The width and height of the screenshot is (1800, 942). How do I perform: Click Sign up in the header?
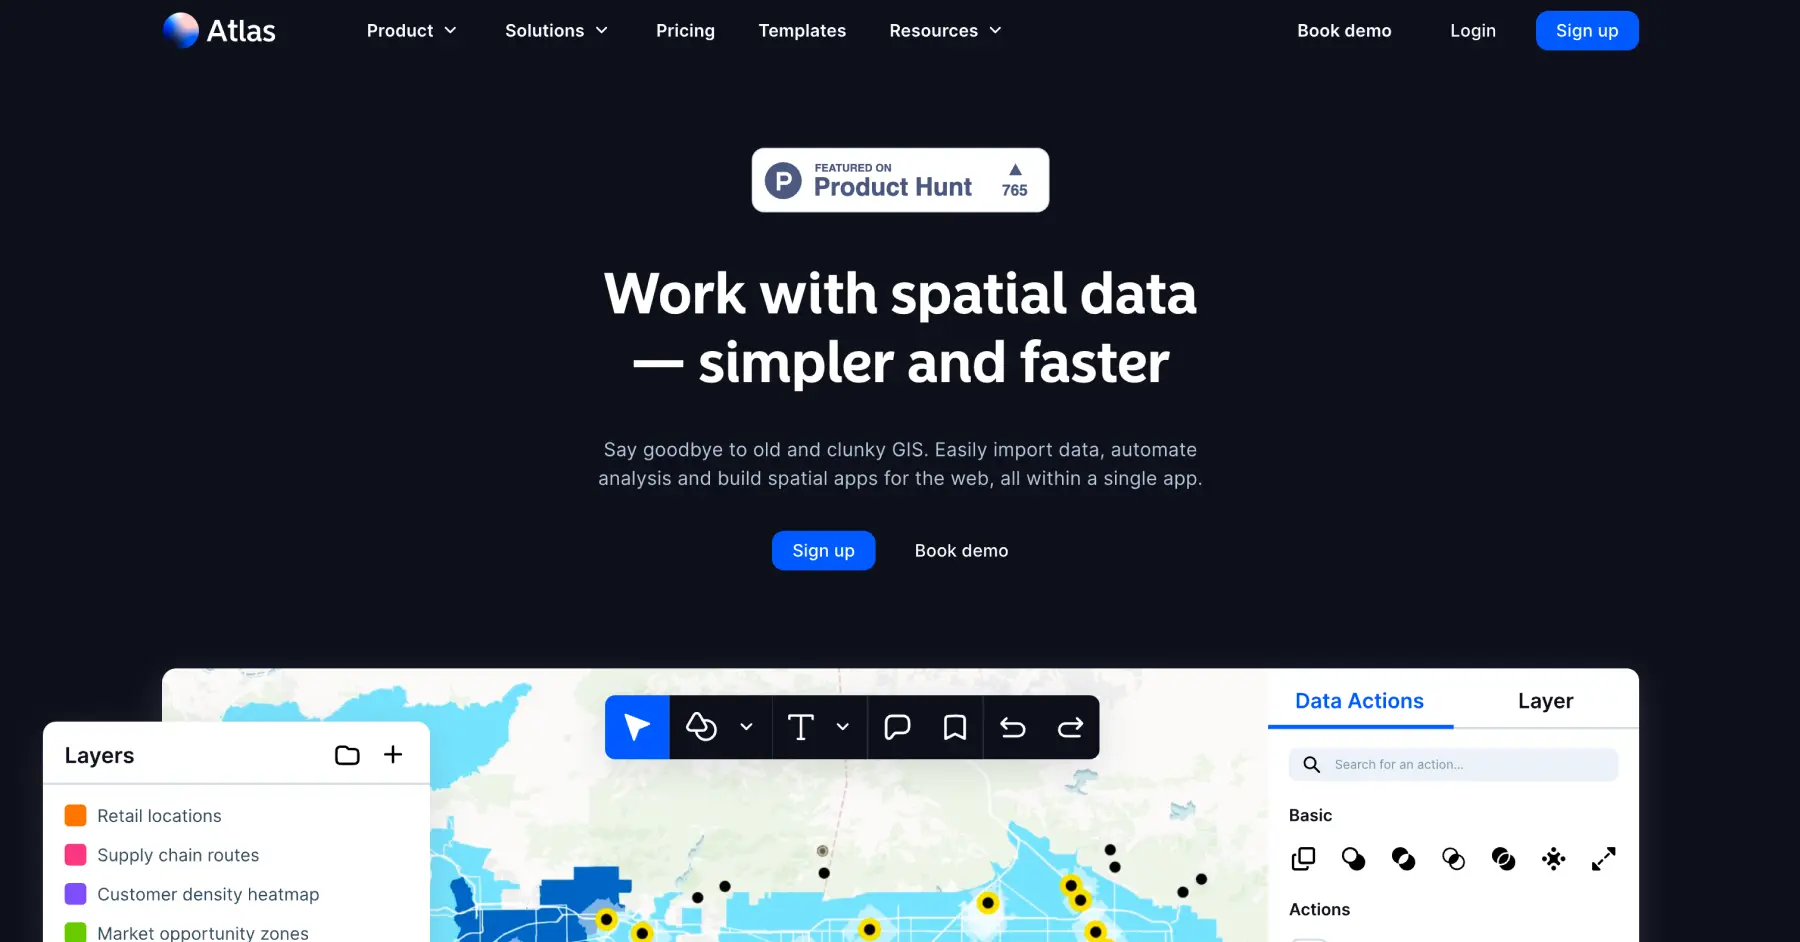(x=1587, y=31)
